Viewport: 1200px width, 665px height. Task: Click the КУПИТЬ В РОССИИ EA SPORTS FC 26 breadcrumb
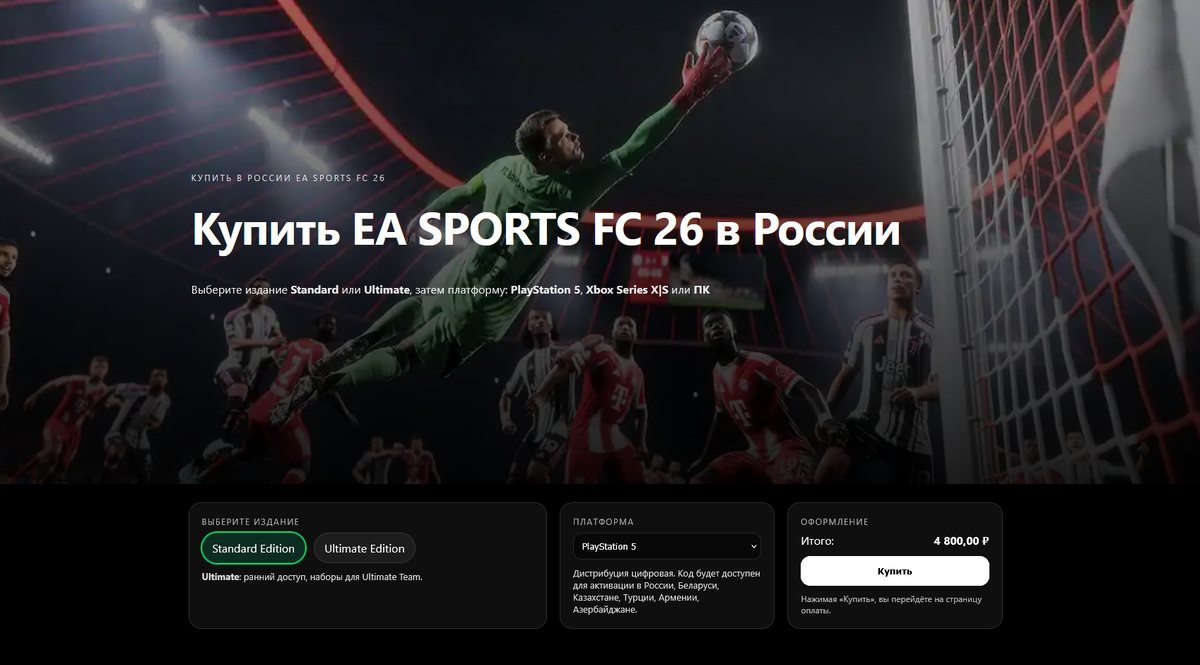click(x=288, y=178)
